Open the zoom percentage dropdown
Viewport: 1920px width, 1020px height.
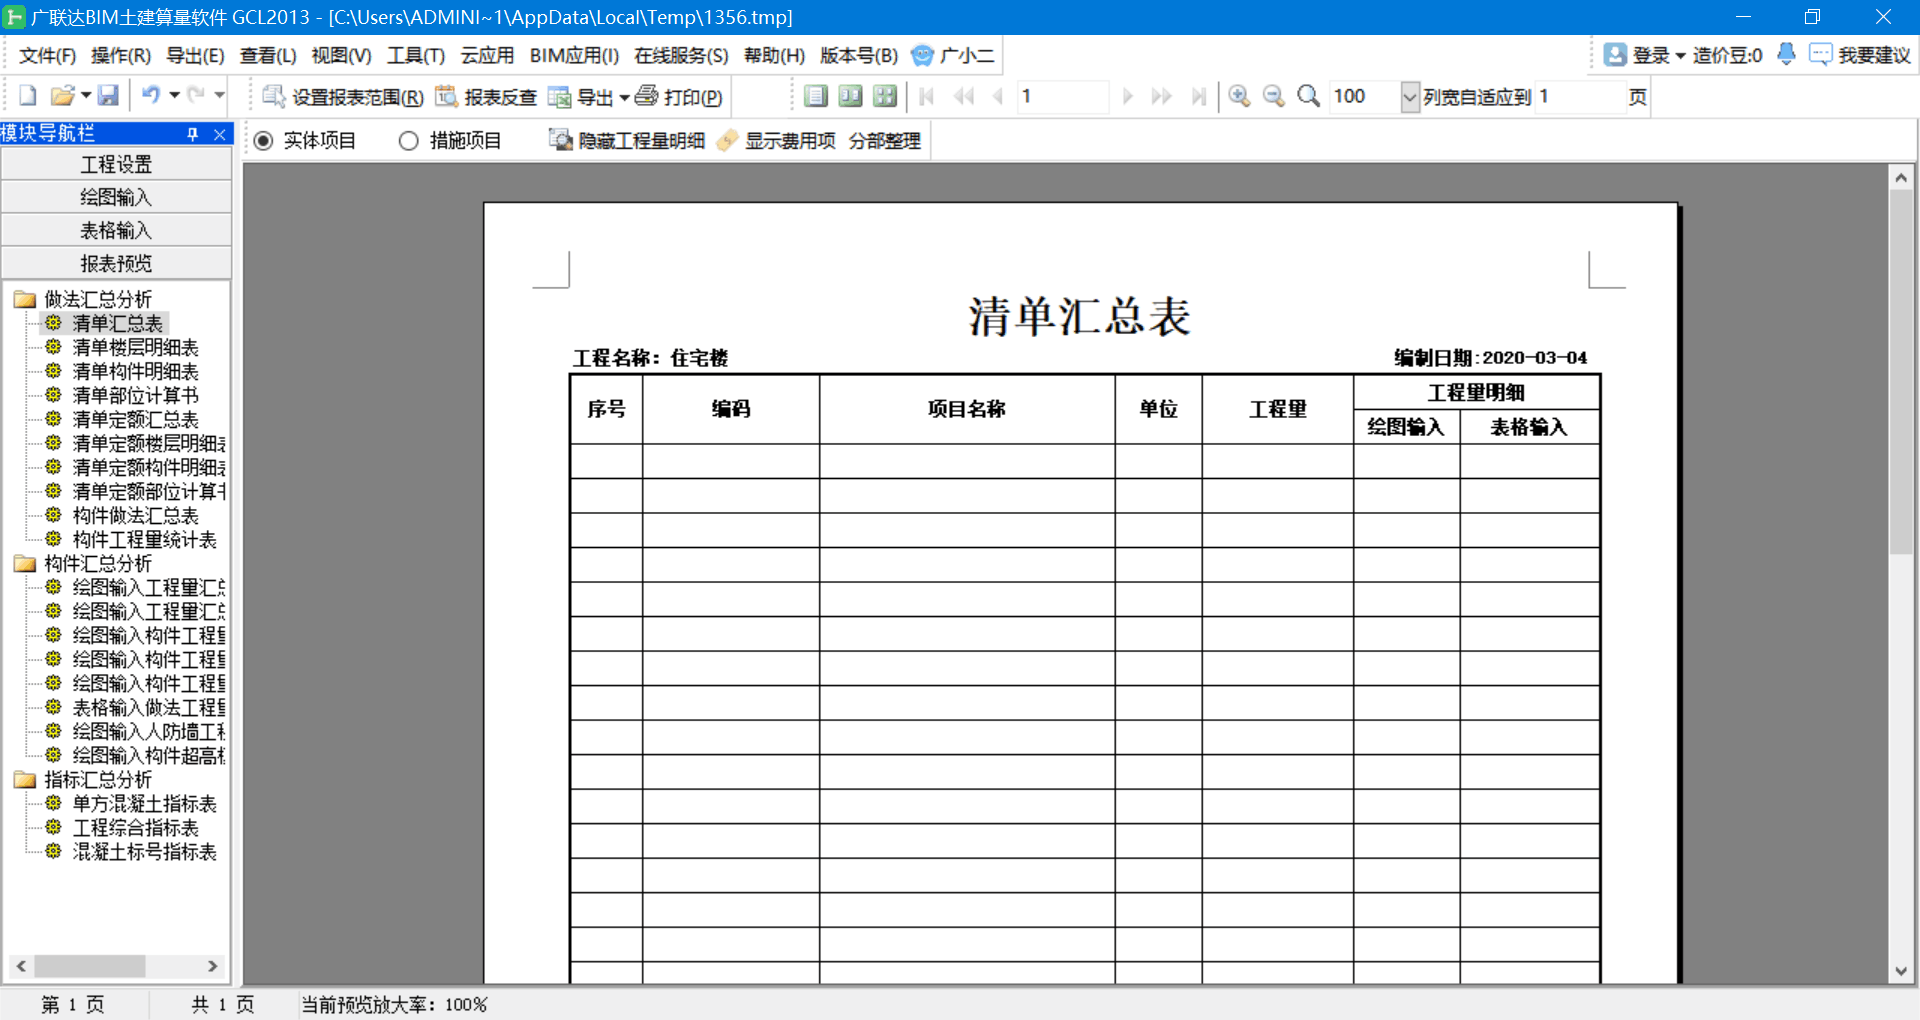(x=1409, y=97)
